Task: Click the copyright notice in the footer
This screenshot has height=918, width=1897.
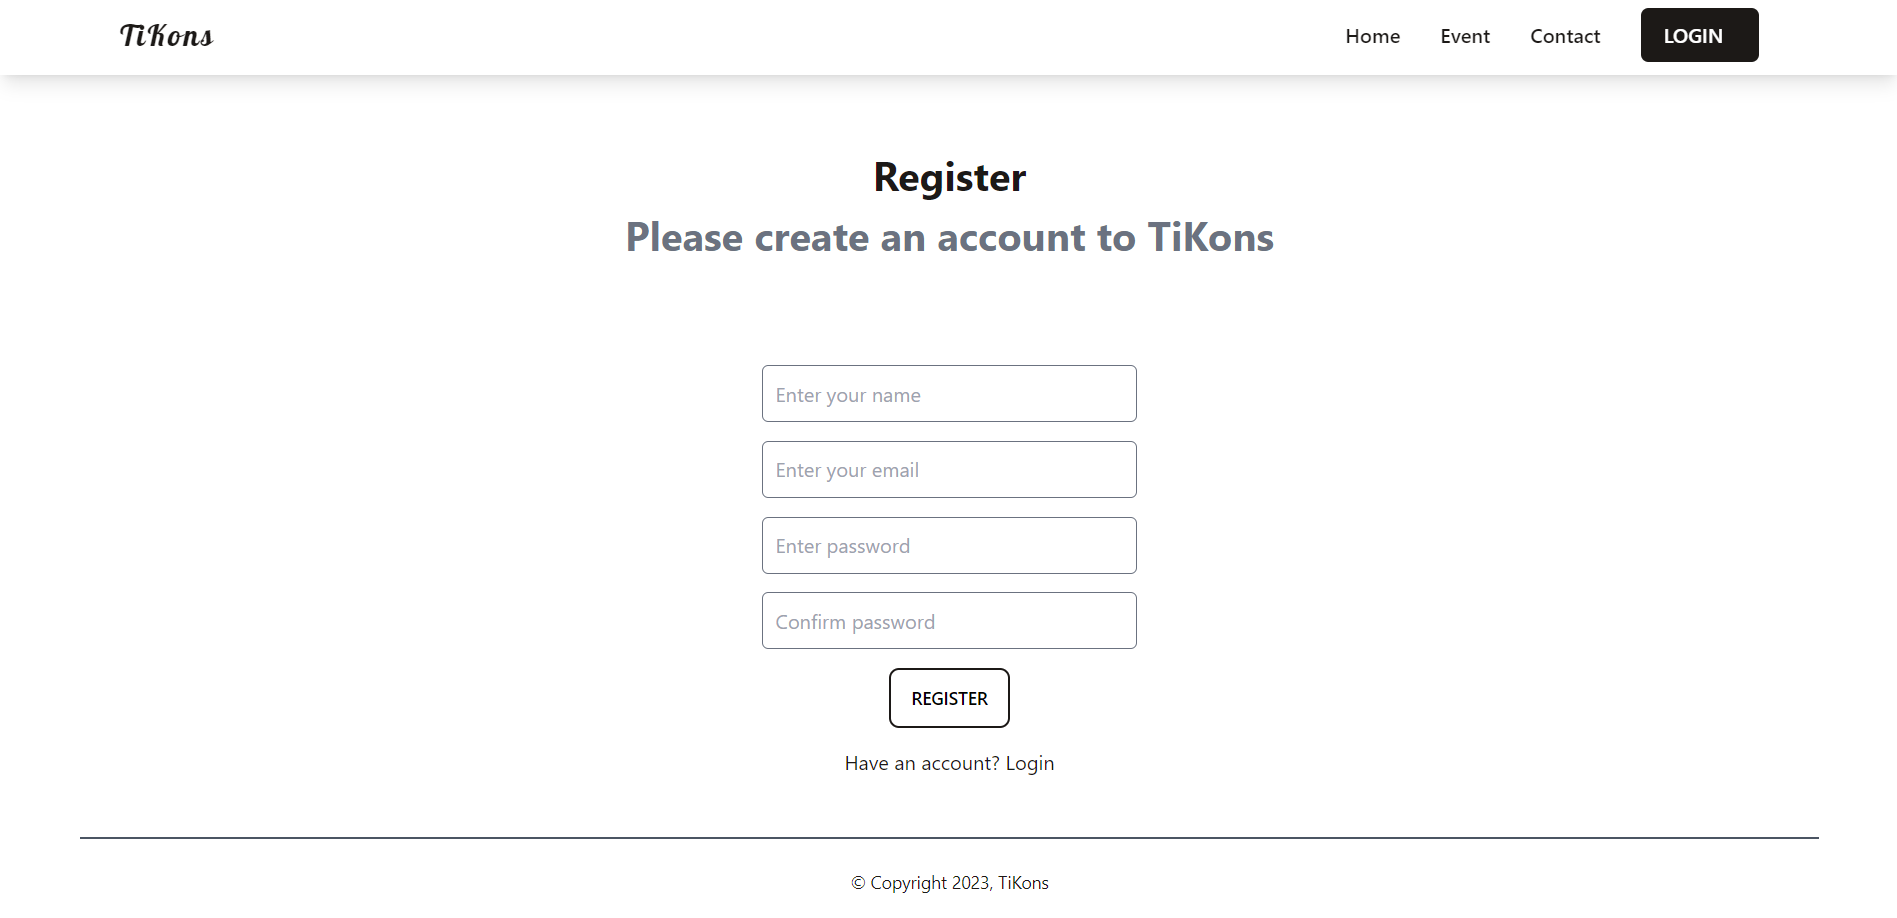Action: click(x=949, y=882)
